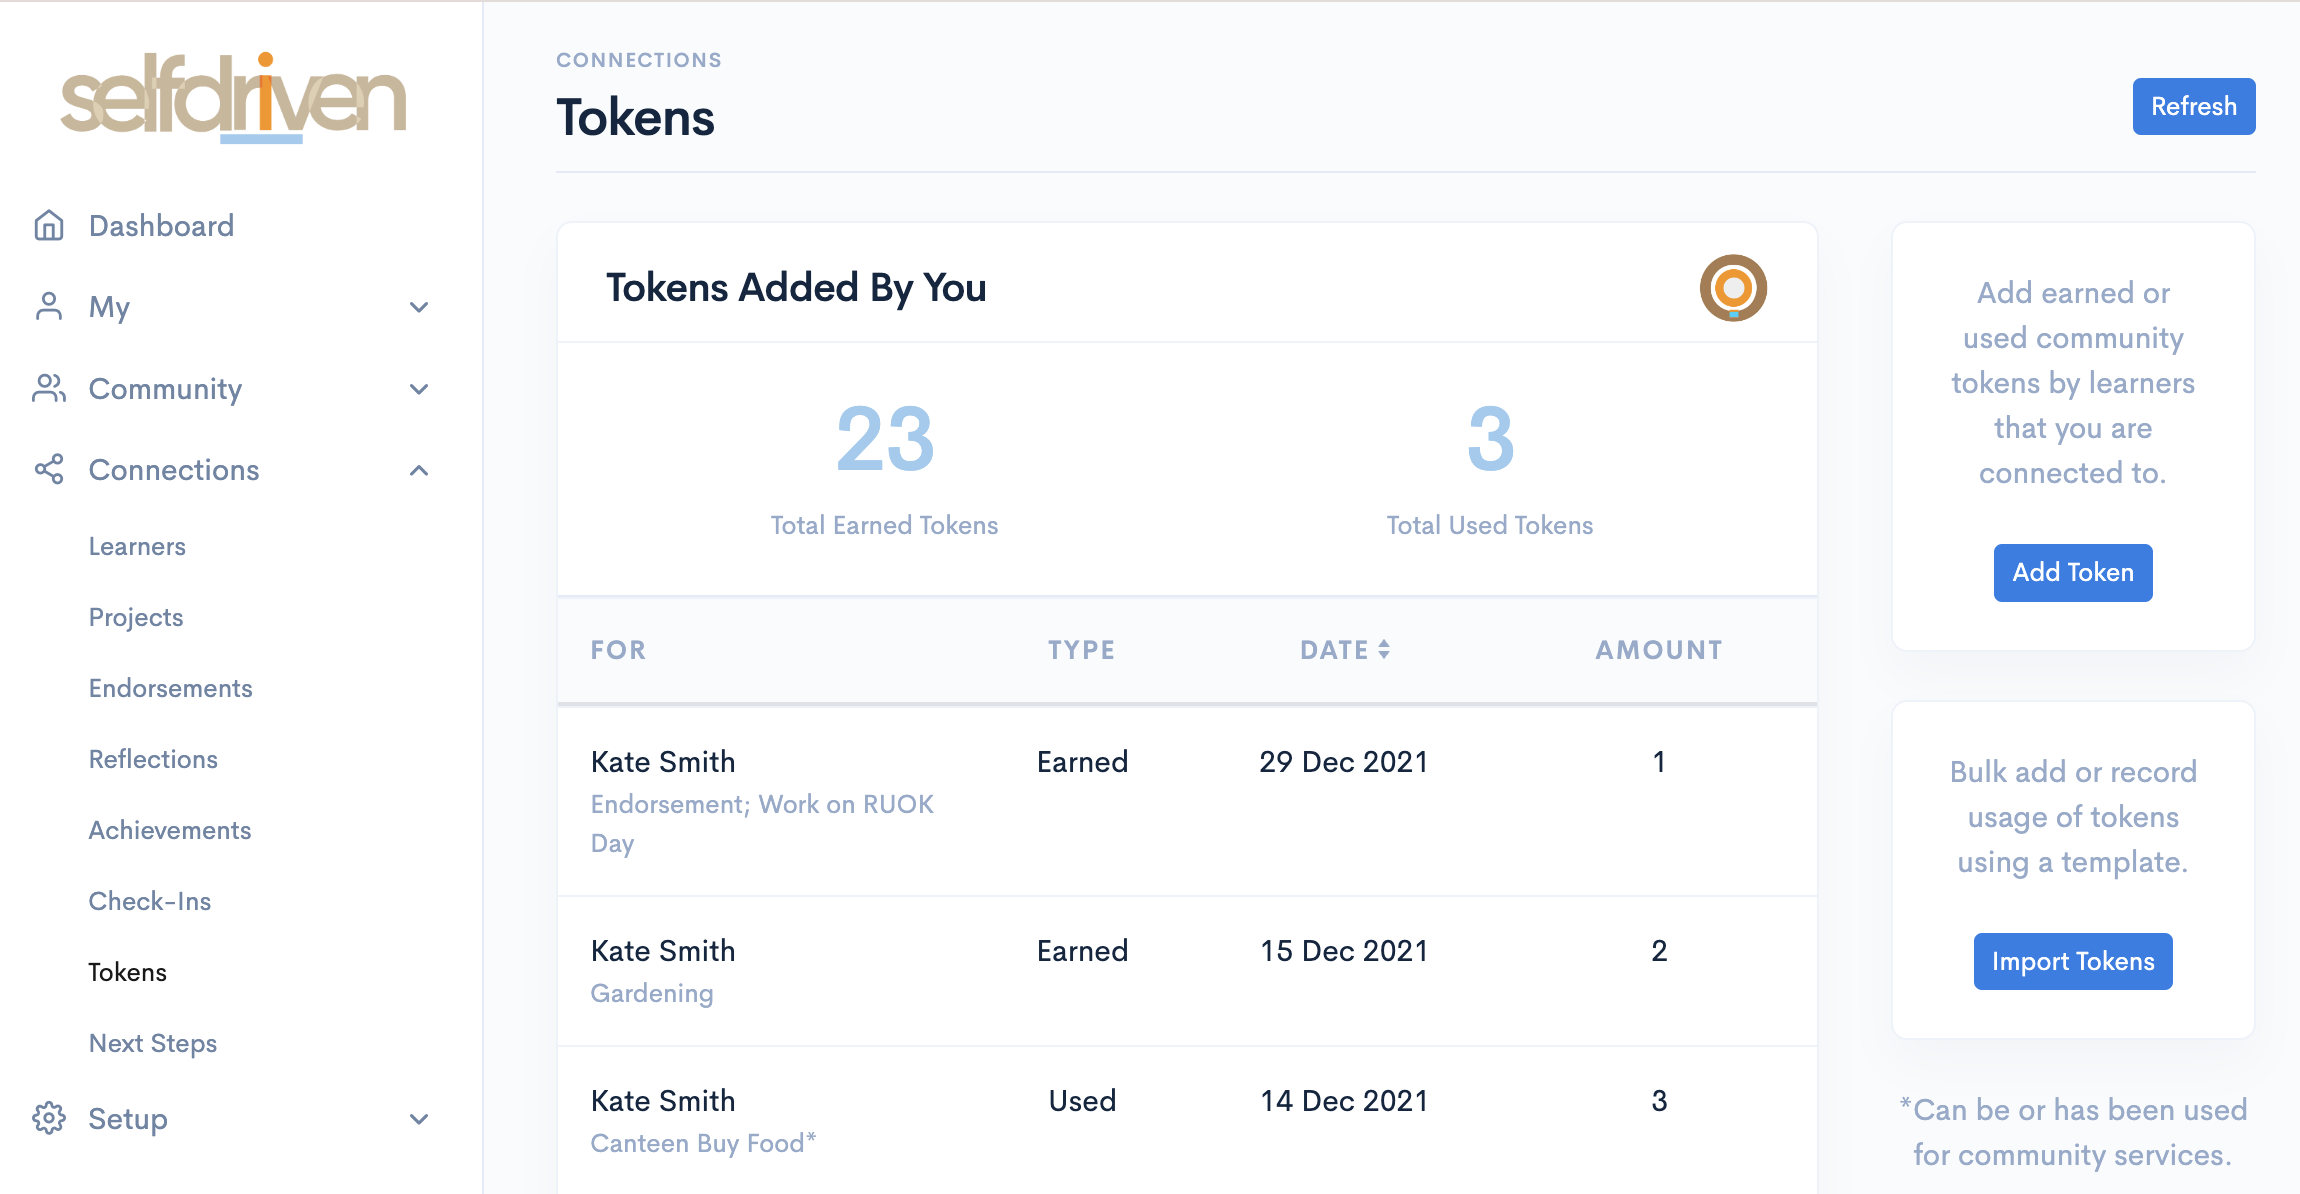Click the Dashboard home icon
2300x1194 pixels.
coord(49,226)
